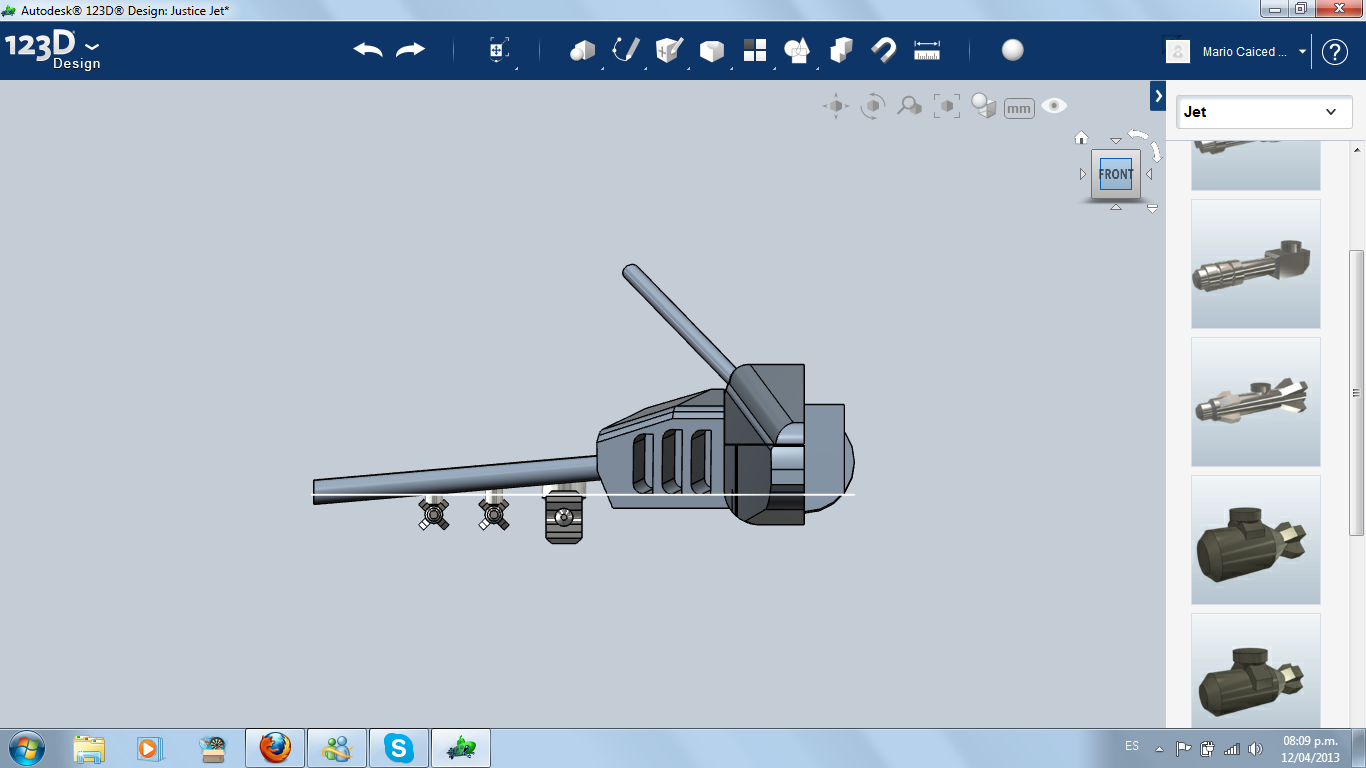The height and width of the screenshot is (768, 1366).
Task: Select the first dark green engine thumbnail
Action: (1256, 540)
